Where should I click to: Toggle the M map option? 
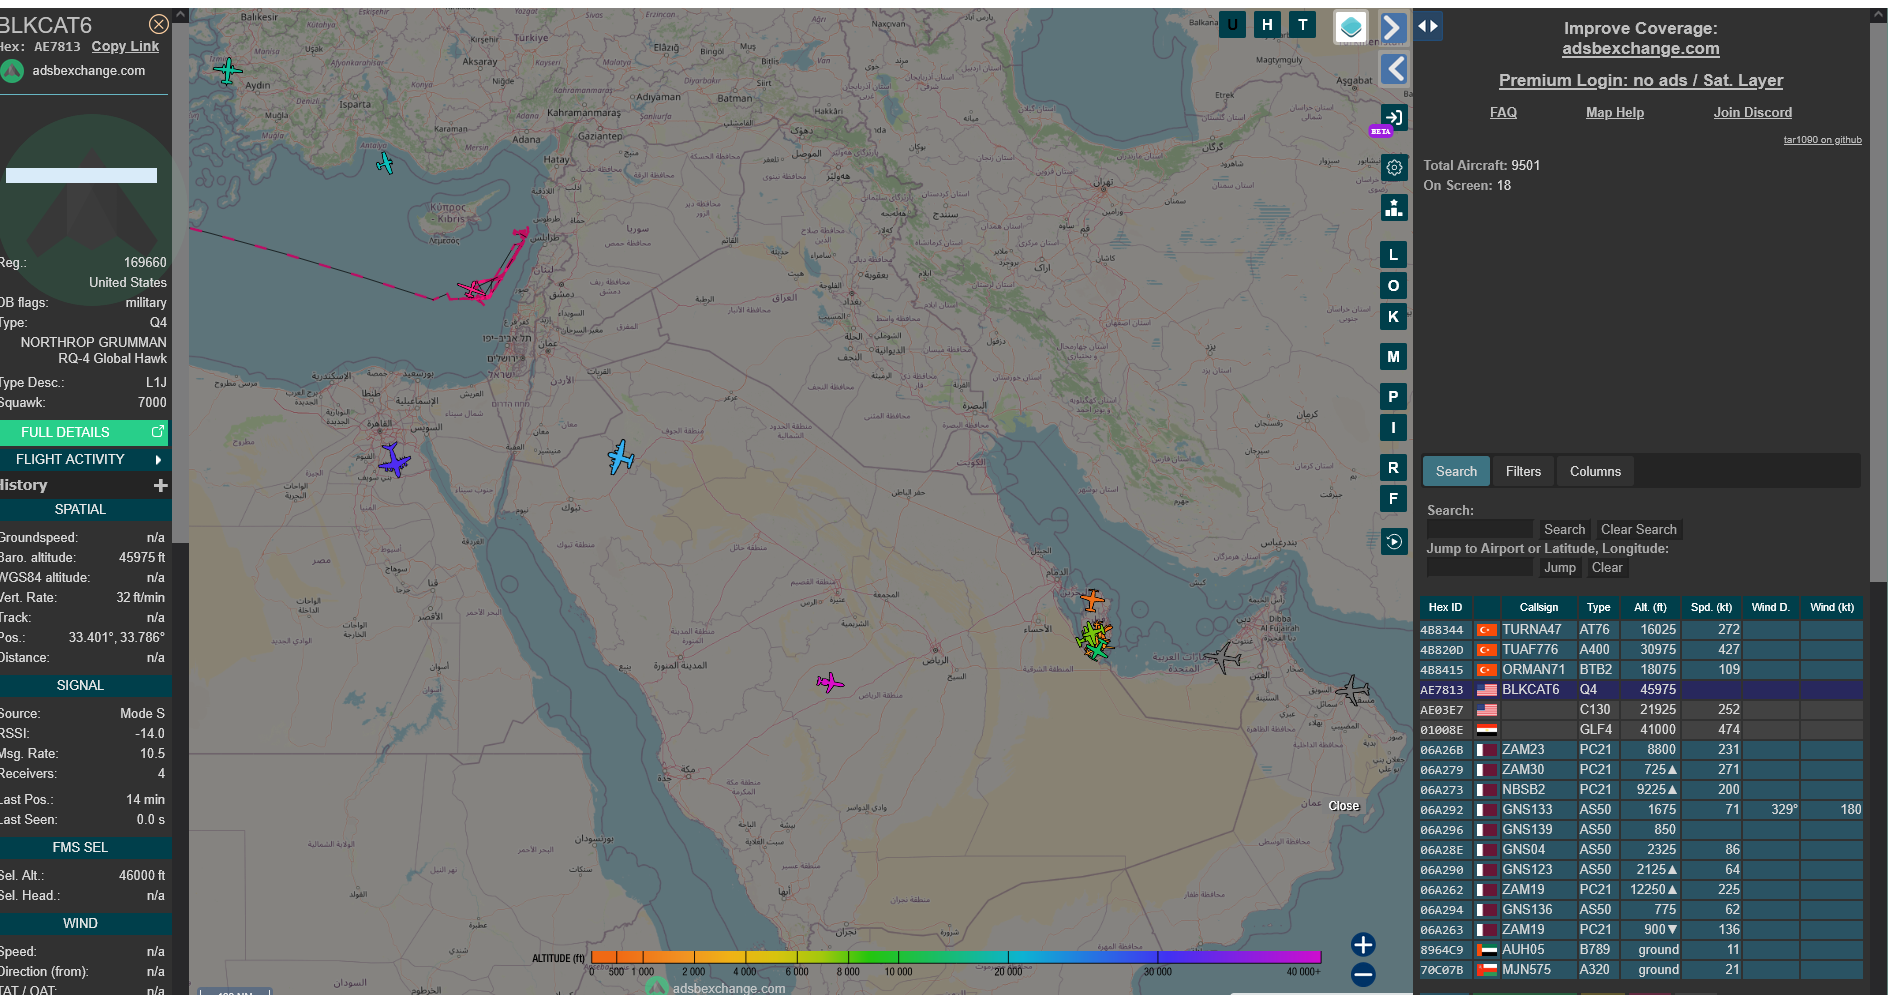pyautogui.click(x=1393, y=357)
